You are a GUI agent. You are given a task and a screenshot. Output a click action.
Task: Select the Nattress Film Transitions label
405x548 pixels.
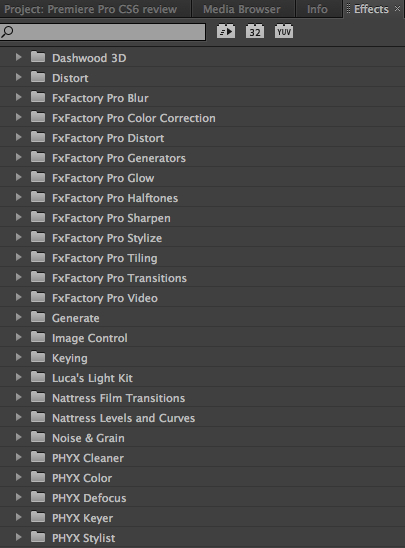coord(118,398)
